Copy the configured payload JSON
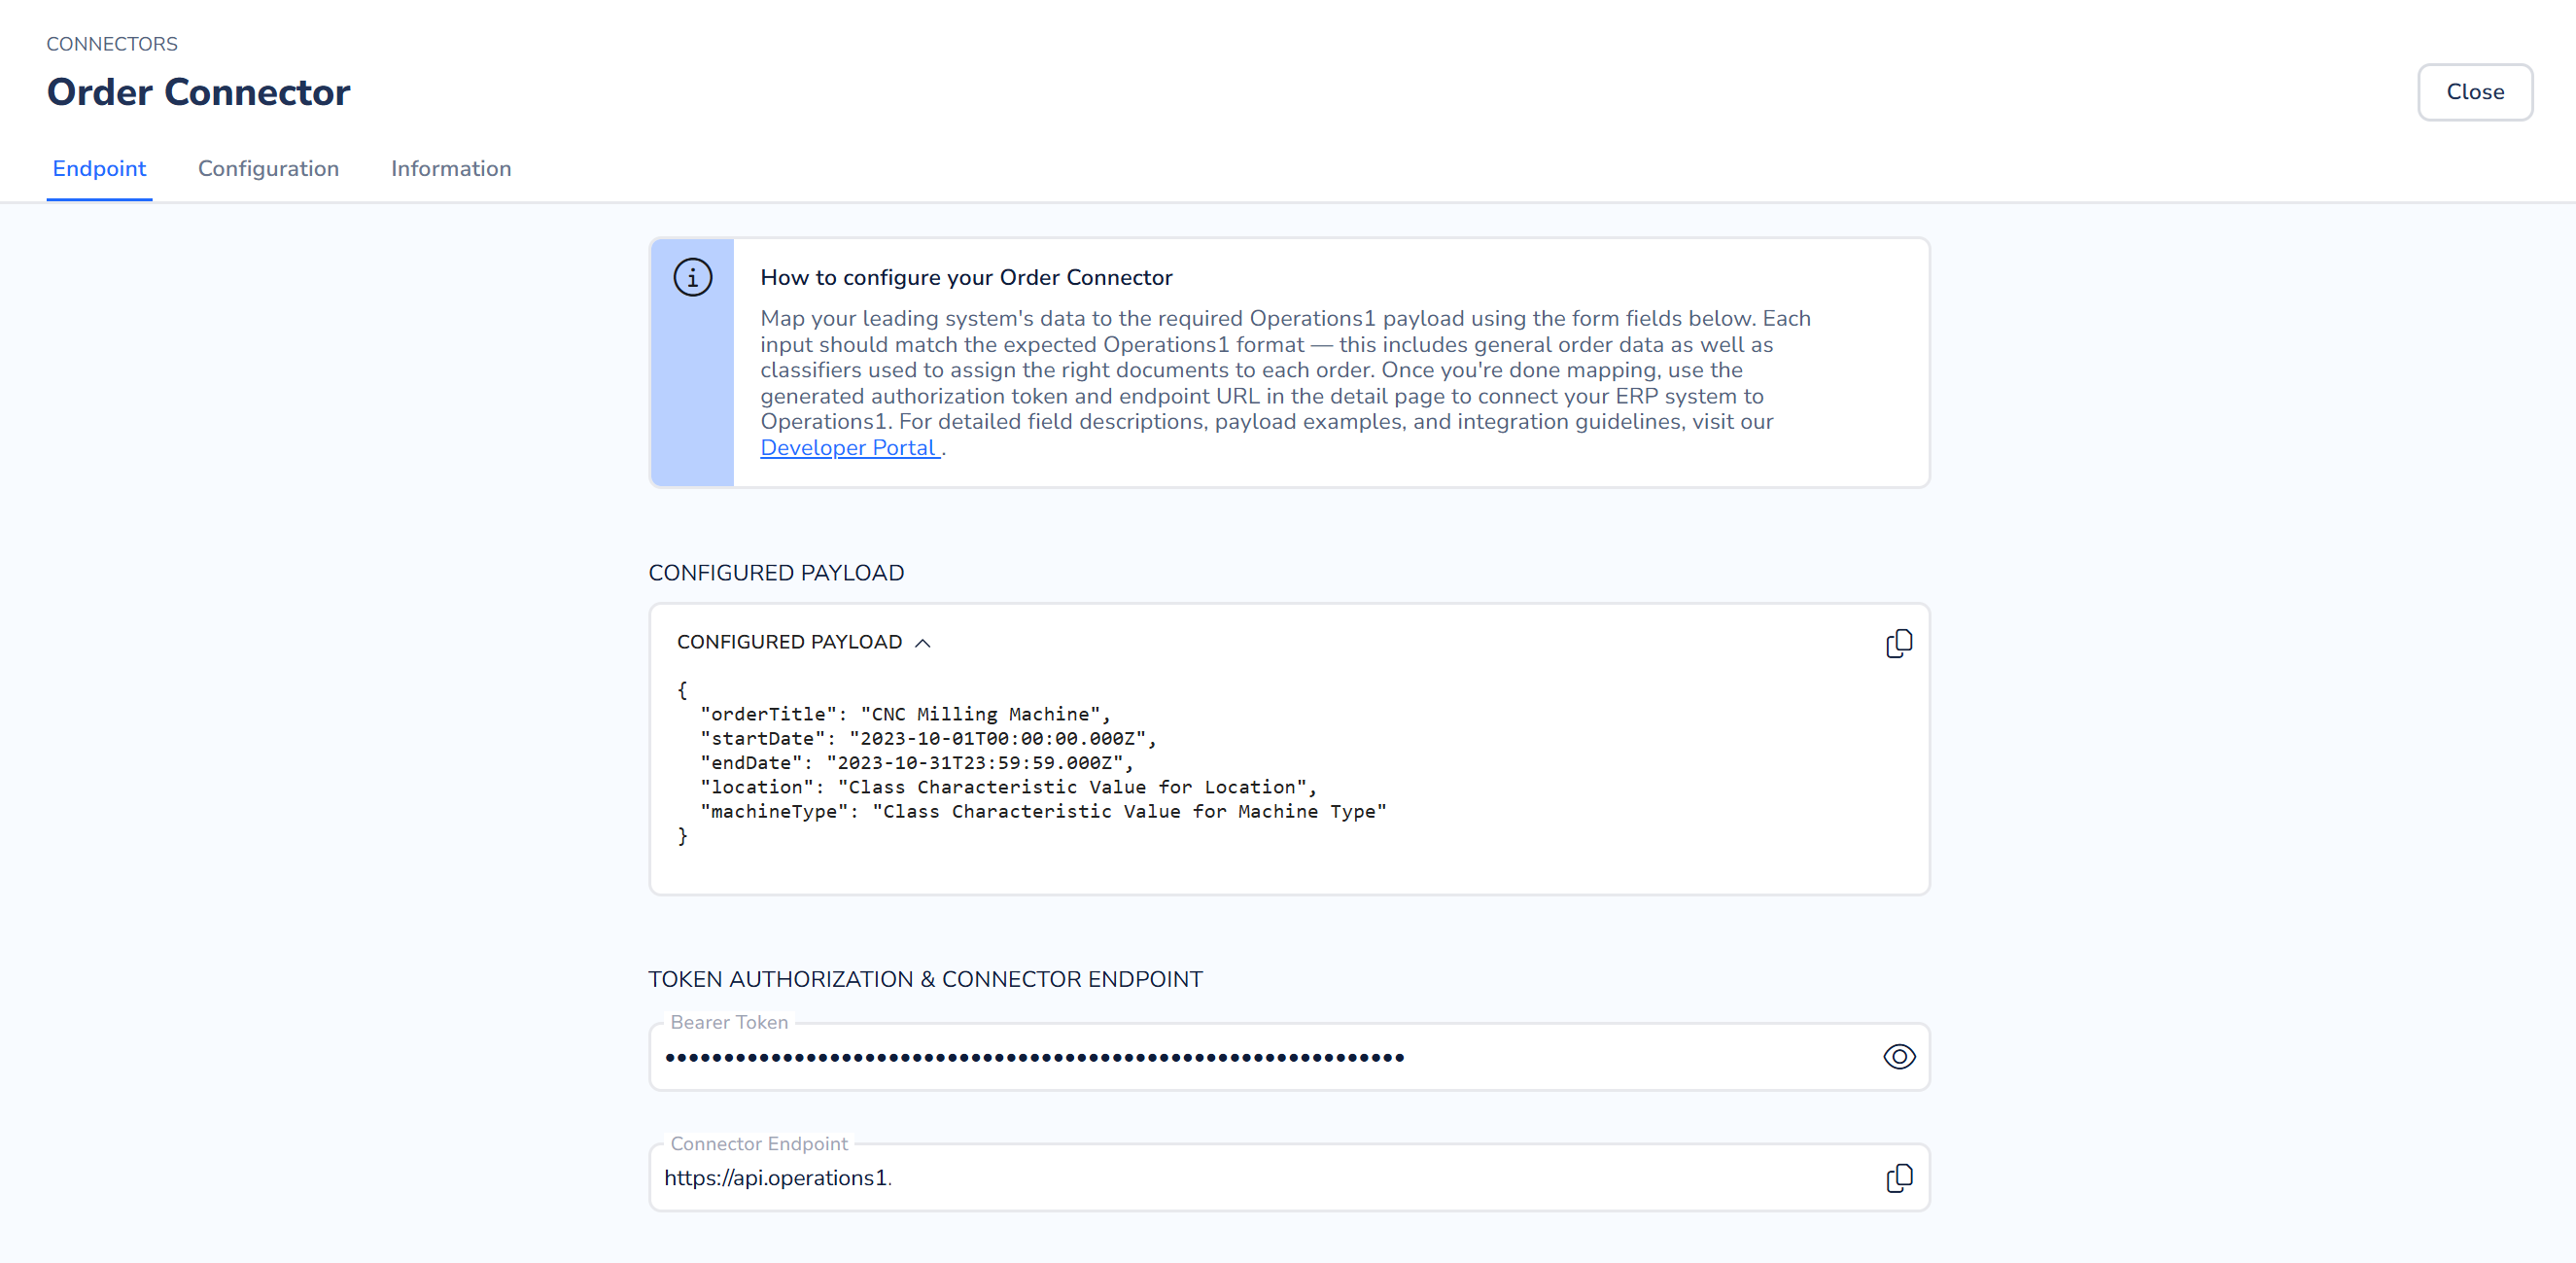This screenshot has height=1263, width=2576. [x=1898, y=643]
